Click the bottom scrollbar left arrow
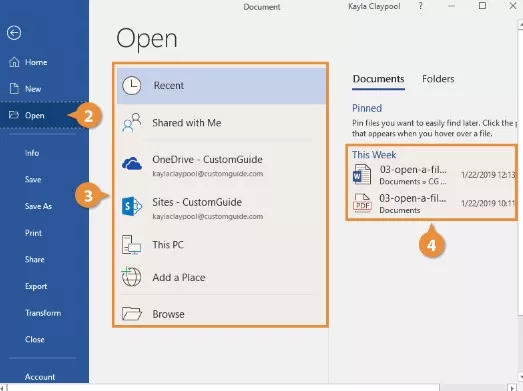Viewport: 523px width, 391px height. (x=3, y=388)
